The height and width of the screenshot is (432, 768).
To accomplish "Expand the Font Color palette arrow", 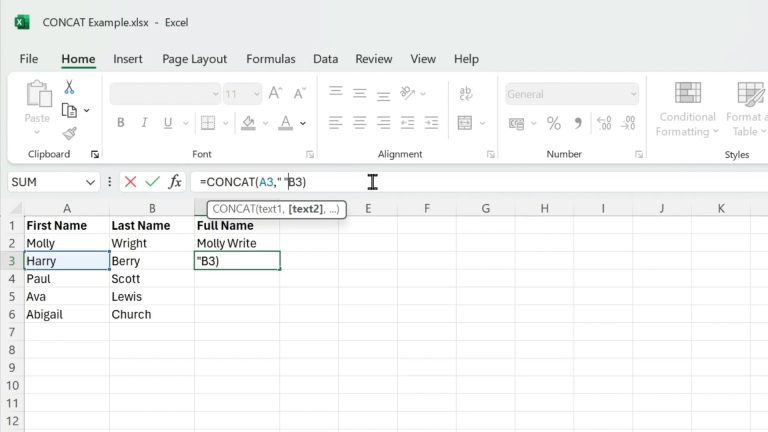I will coord(303,123).
